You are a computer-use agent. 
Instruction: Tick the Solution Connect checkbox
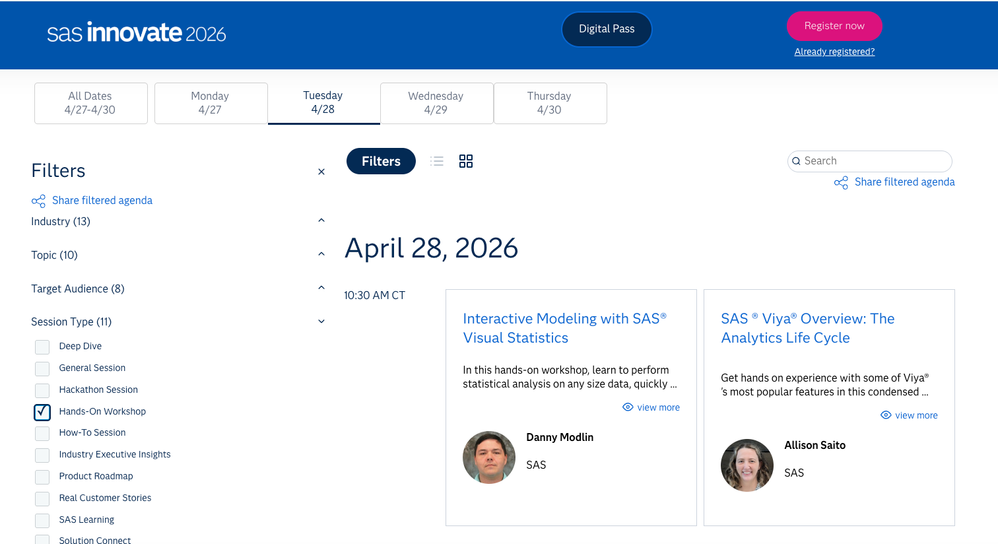tap(42, 540)
